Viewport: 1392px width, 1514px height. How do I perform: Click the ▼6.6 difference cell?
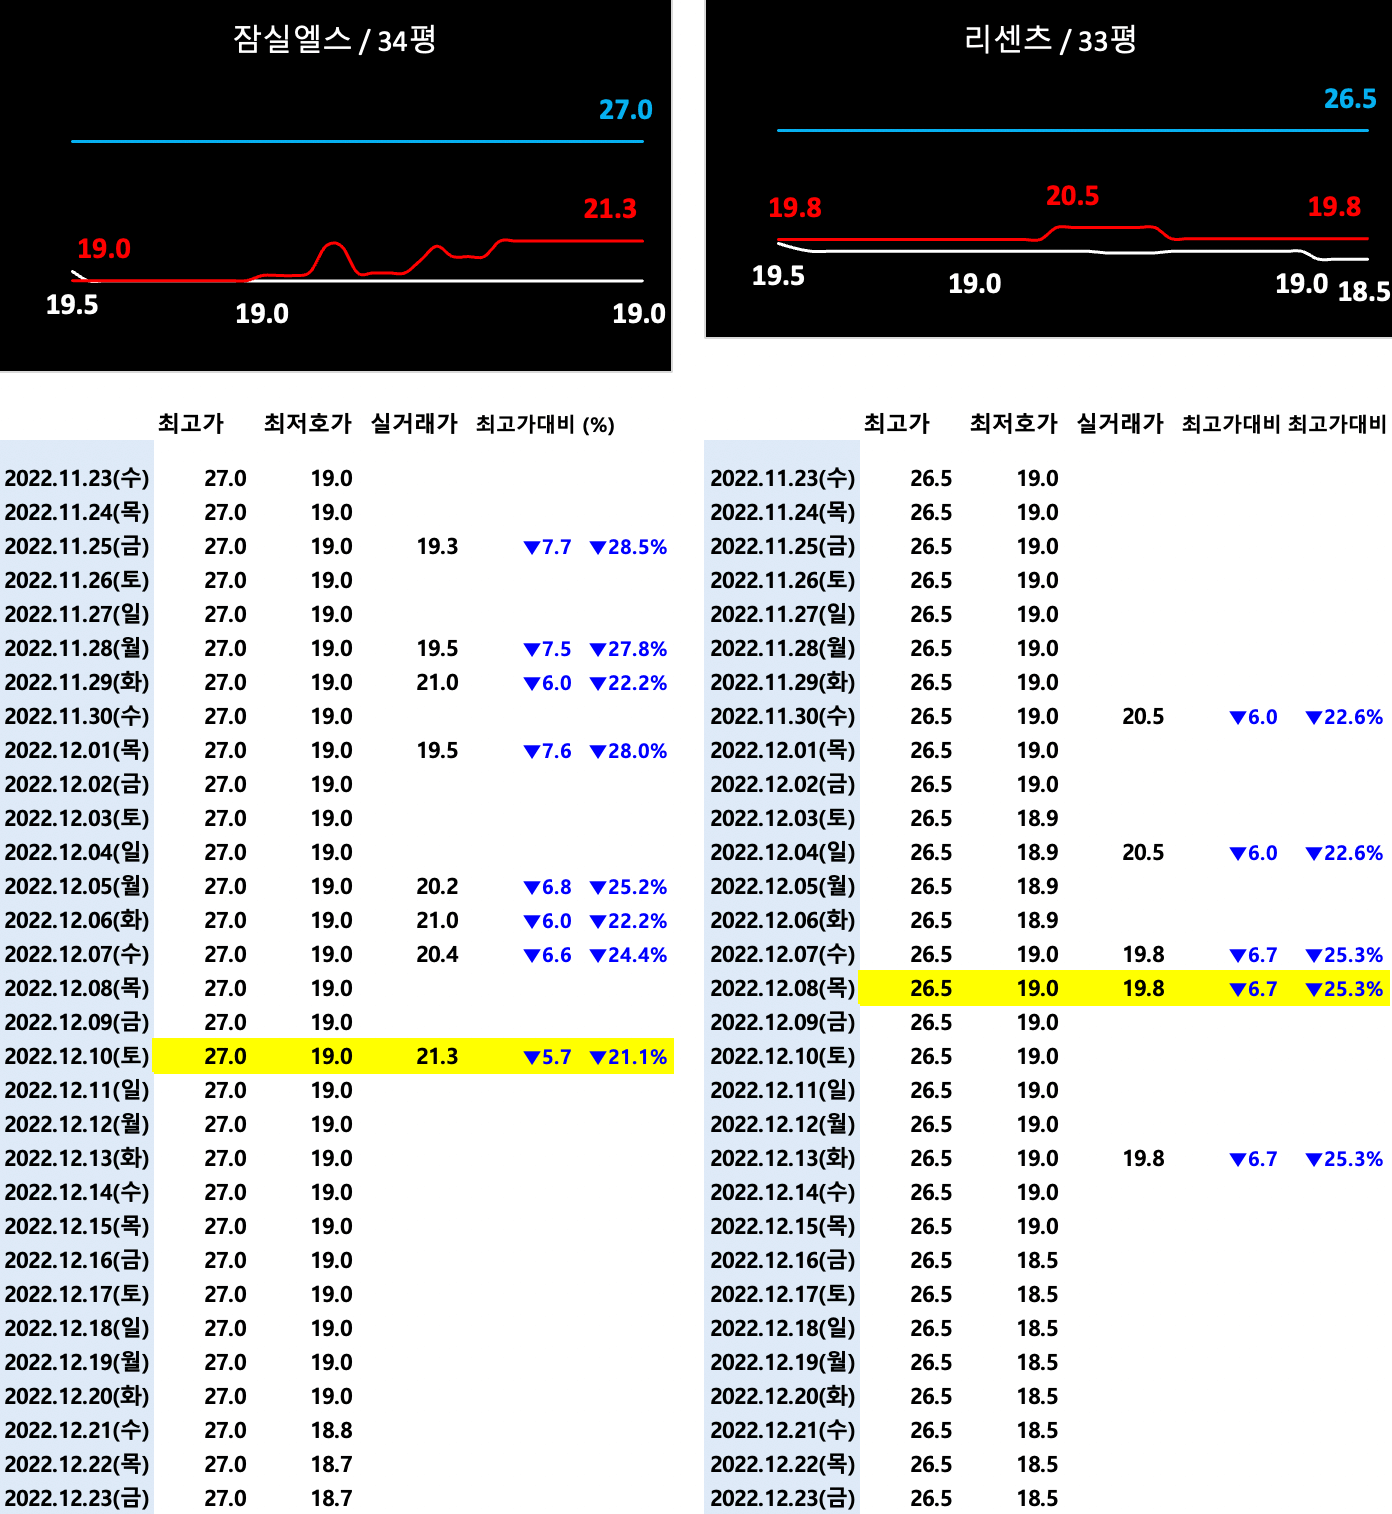click(x=547, y=955)
